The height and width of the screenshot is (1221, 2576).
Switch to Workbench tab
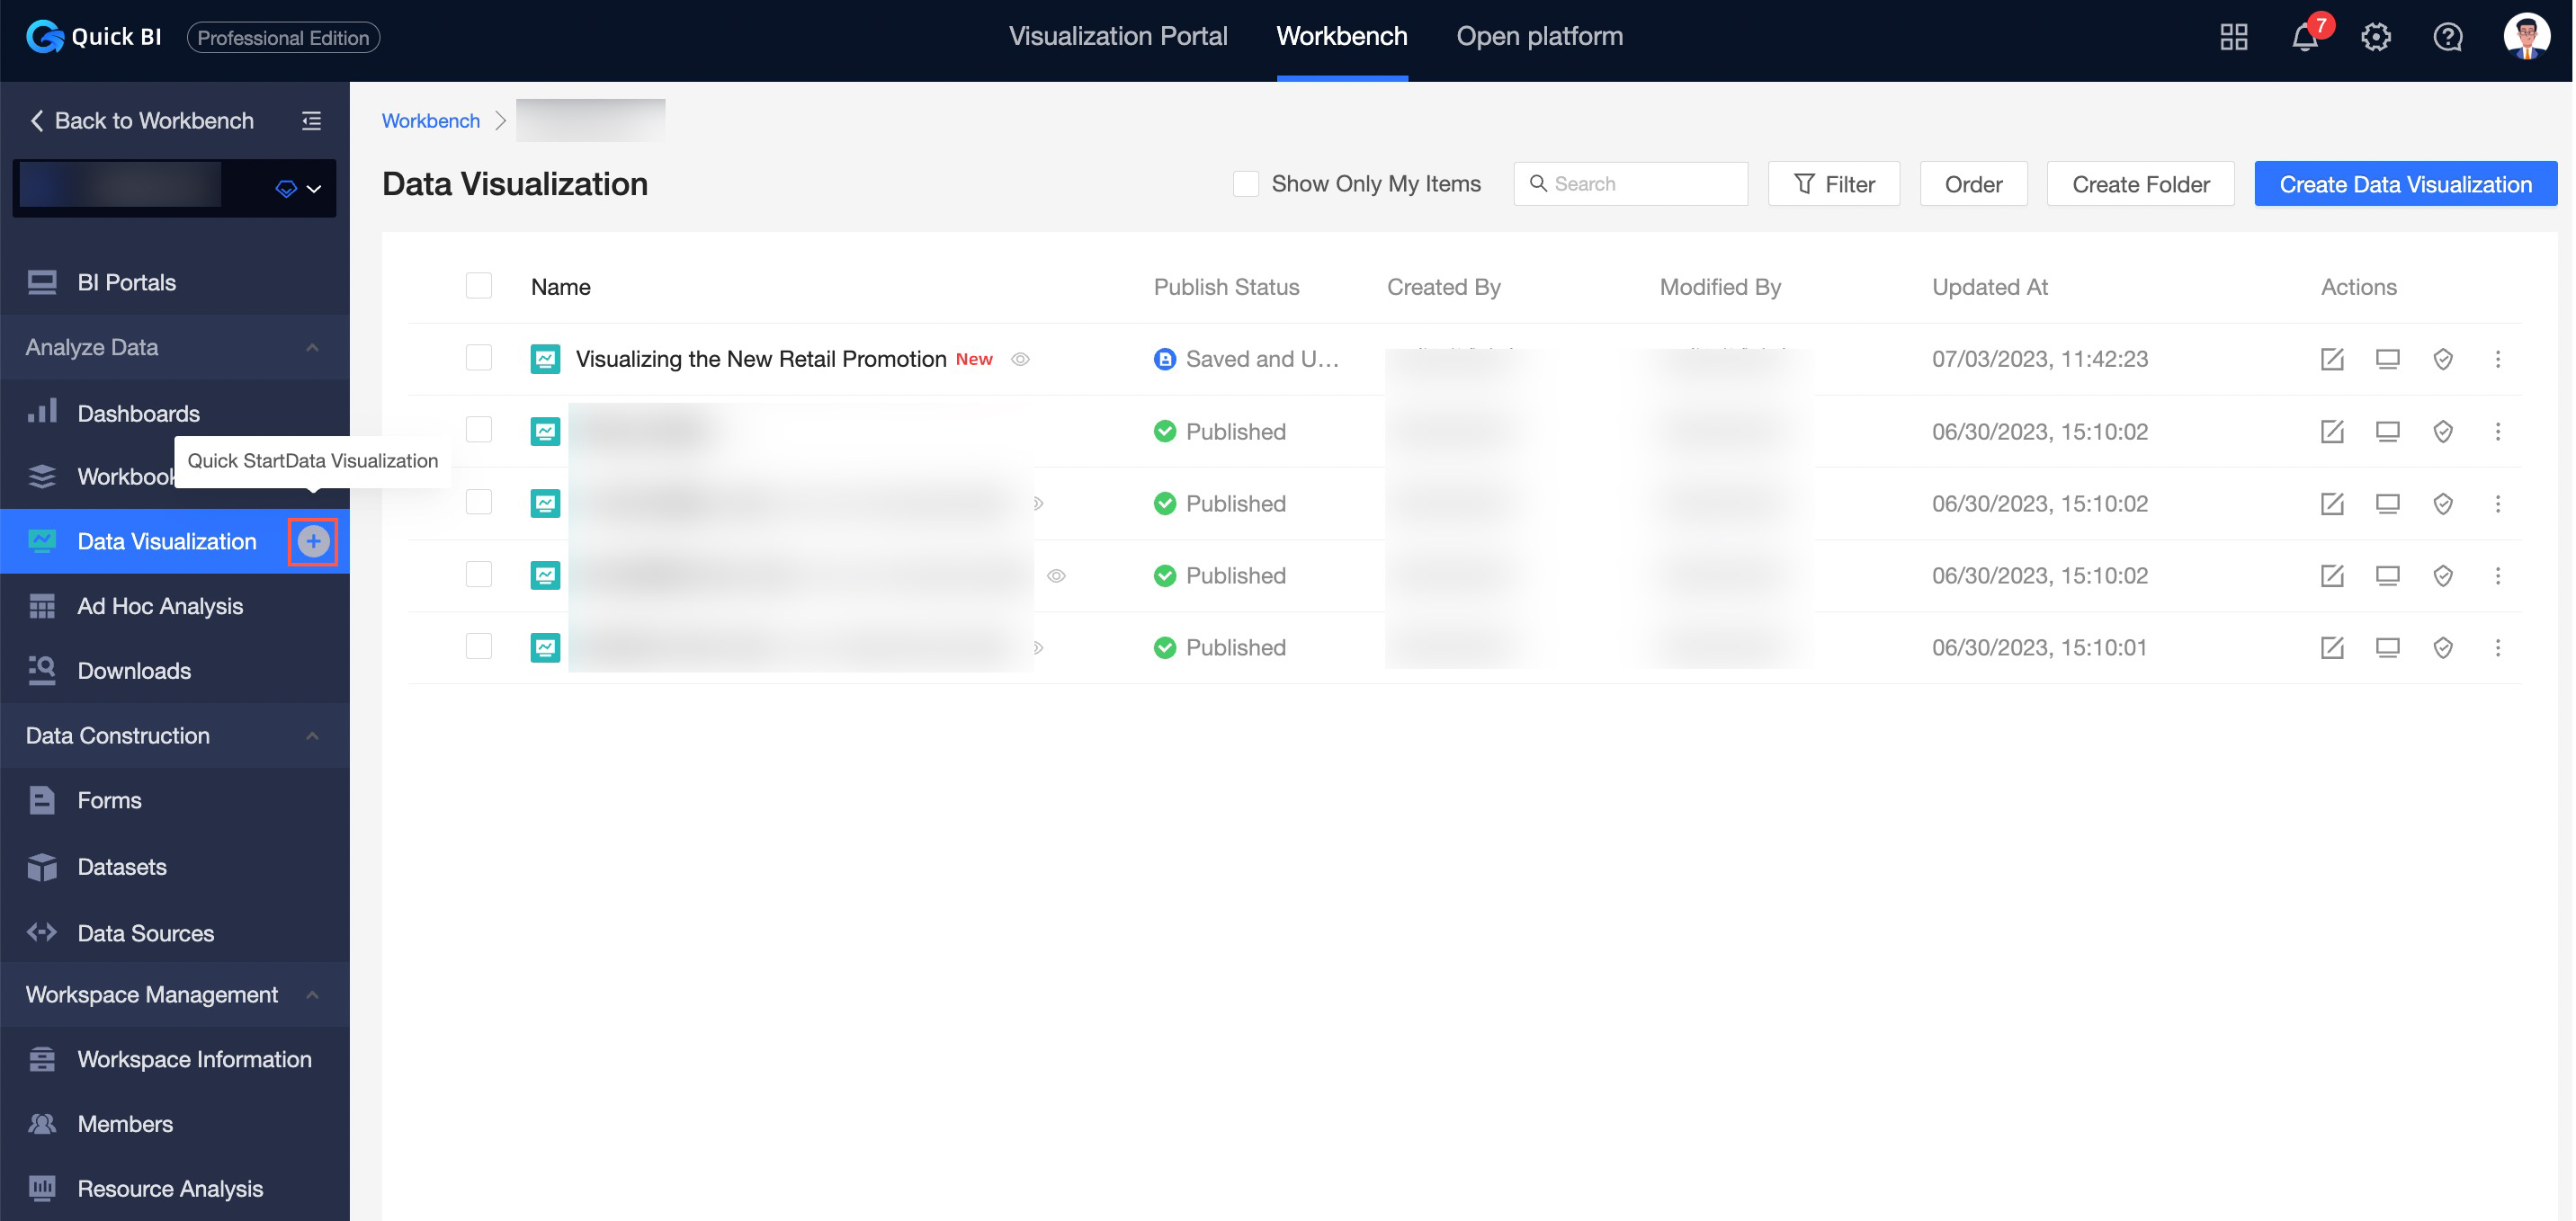(x=1341, y=37)
